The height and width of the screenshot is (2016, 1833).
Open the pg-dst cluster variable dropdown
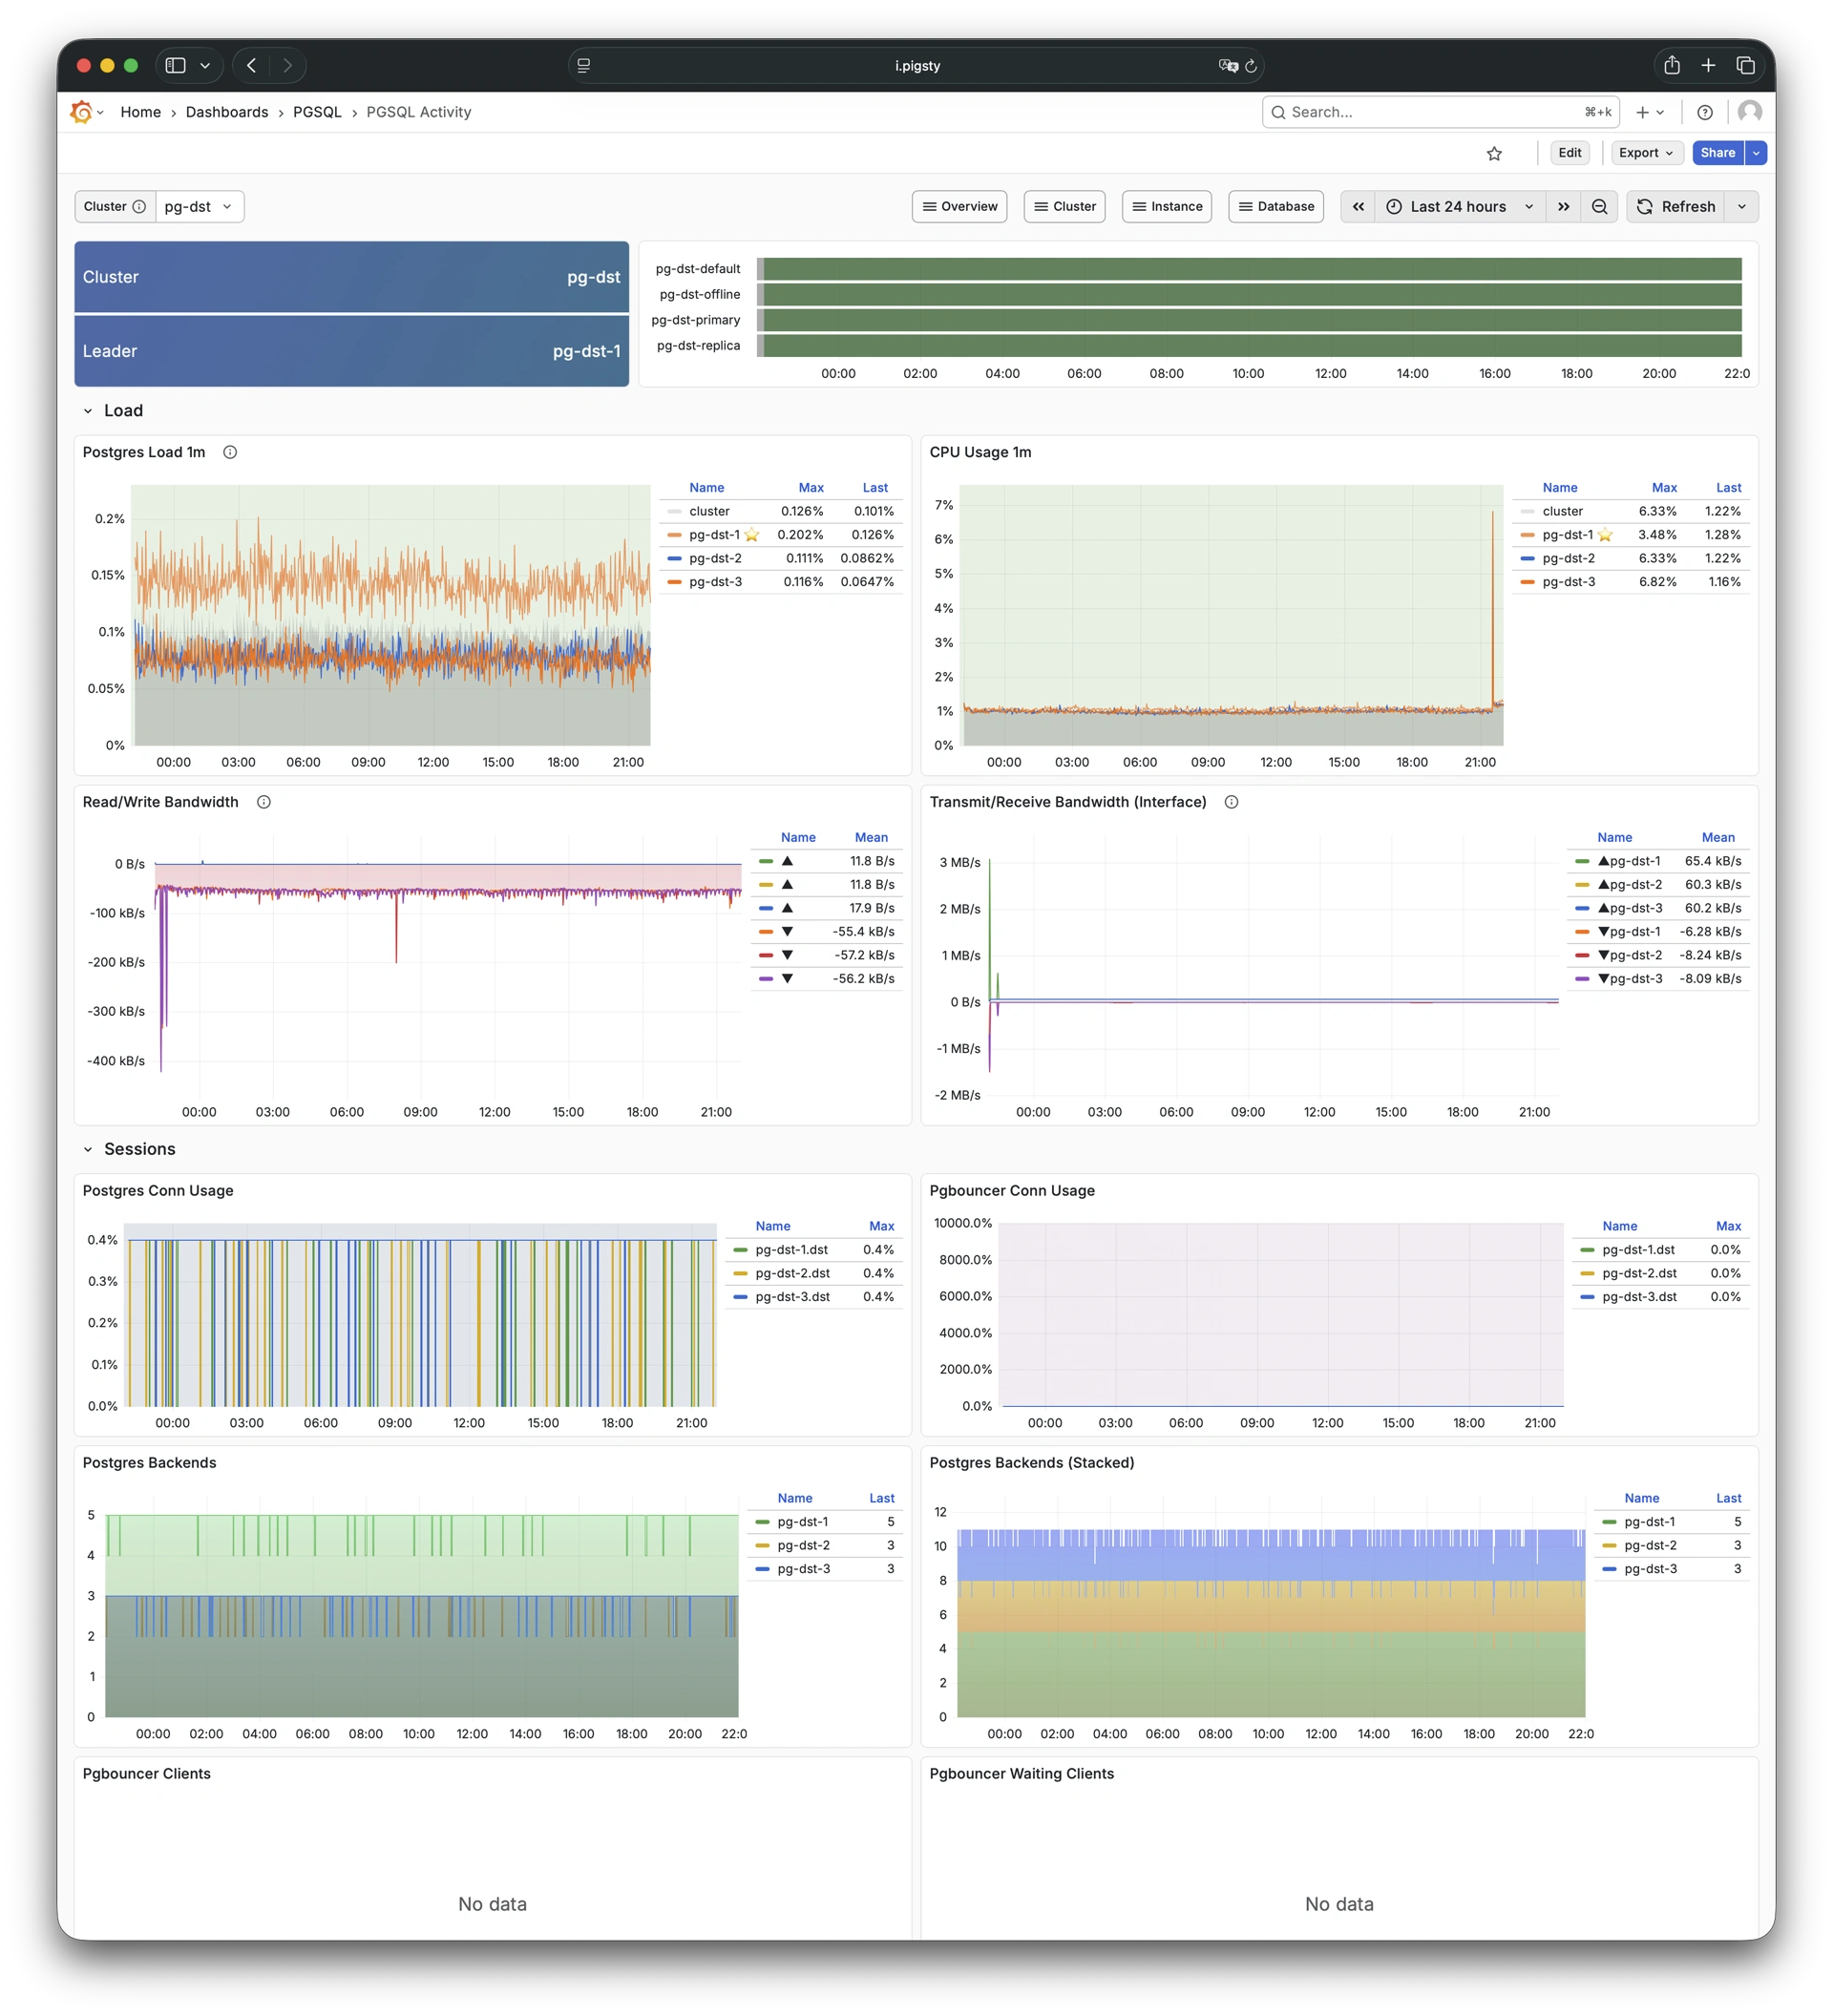[198, 206]
